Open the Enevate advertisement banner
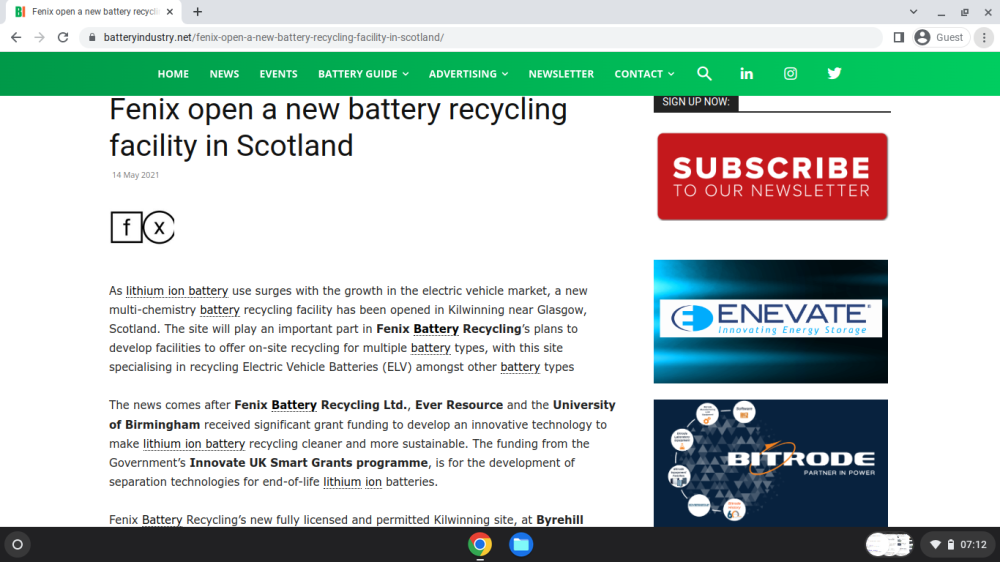The width and height of the screenshot is (1000, 562). (770, 322)
